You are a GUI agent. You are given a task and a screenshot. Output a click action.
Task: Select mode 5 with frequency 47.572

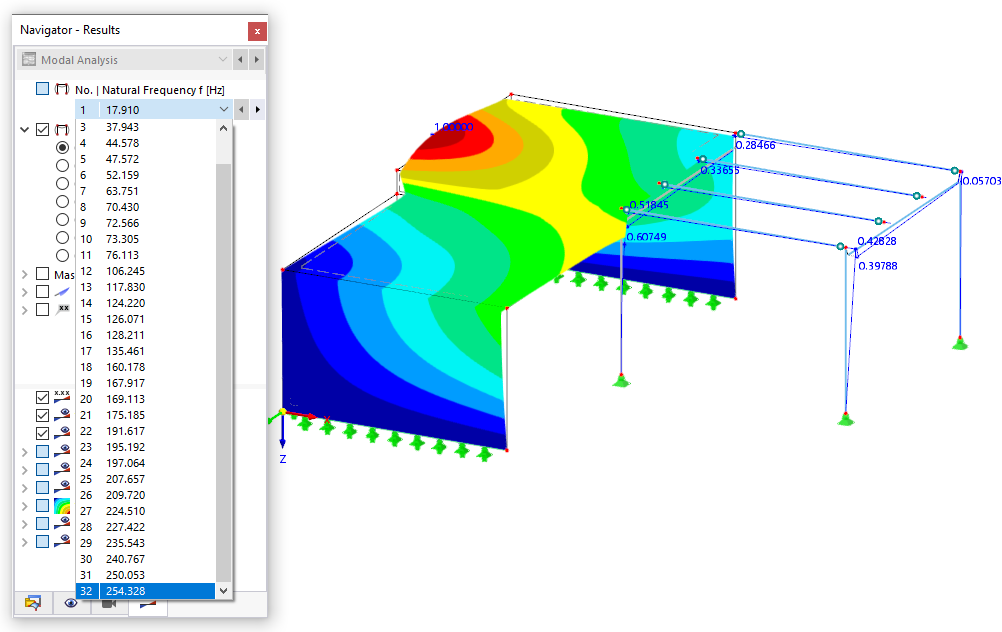146,159
